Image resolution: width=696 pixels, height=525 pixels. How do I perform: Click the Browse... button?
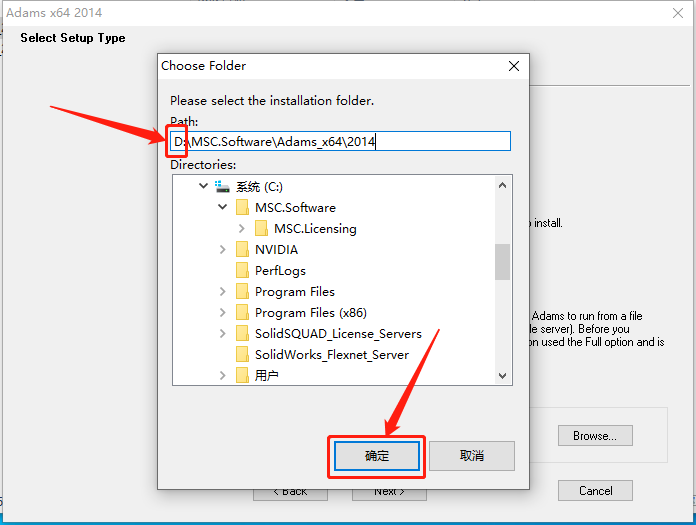tap(595, 436)
